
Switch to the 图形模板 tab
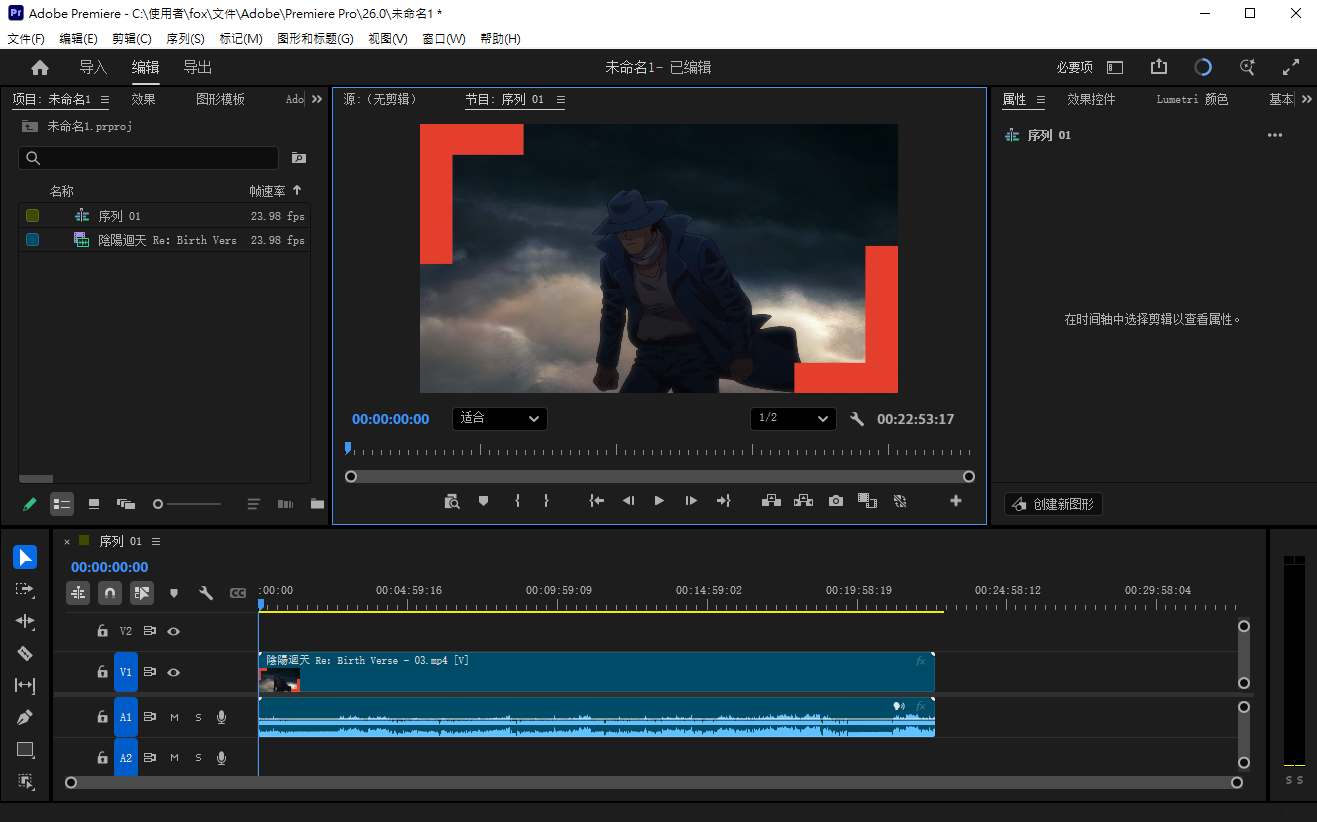click(220, 99)
